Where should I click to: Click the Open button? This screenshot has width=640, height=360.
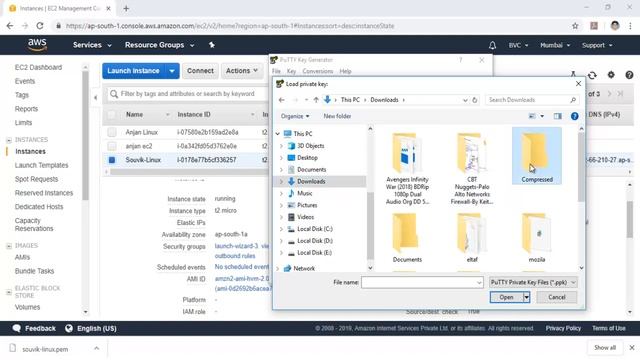507,297
